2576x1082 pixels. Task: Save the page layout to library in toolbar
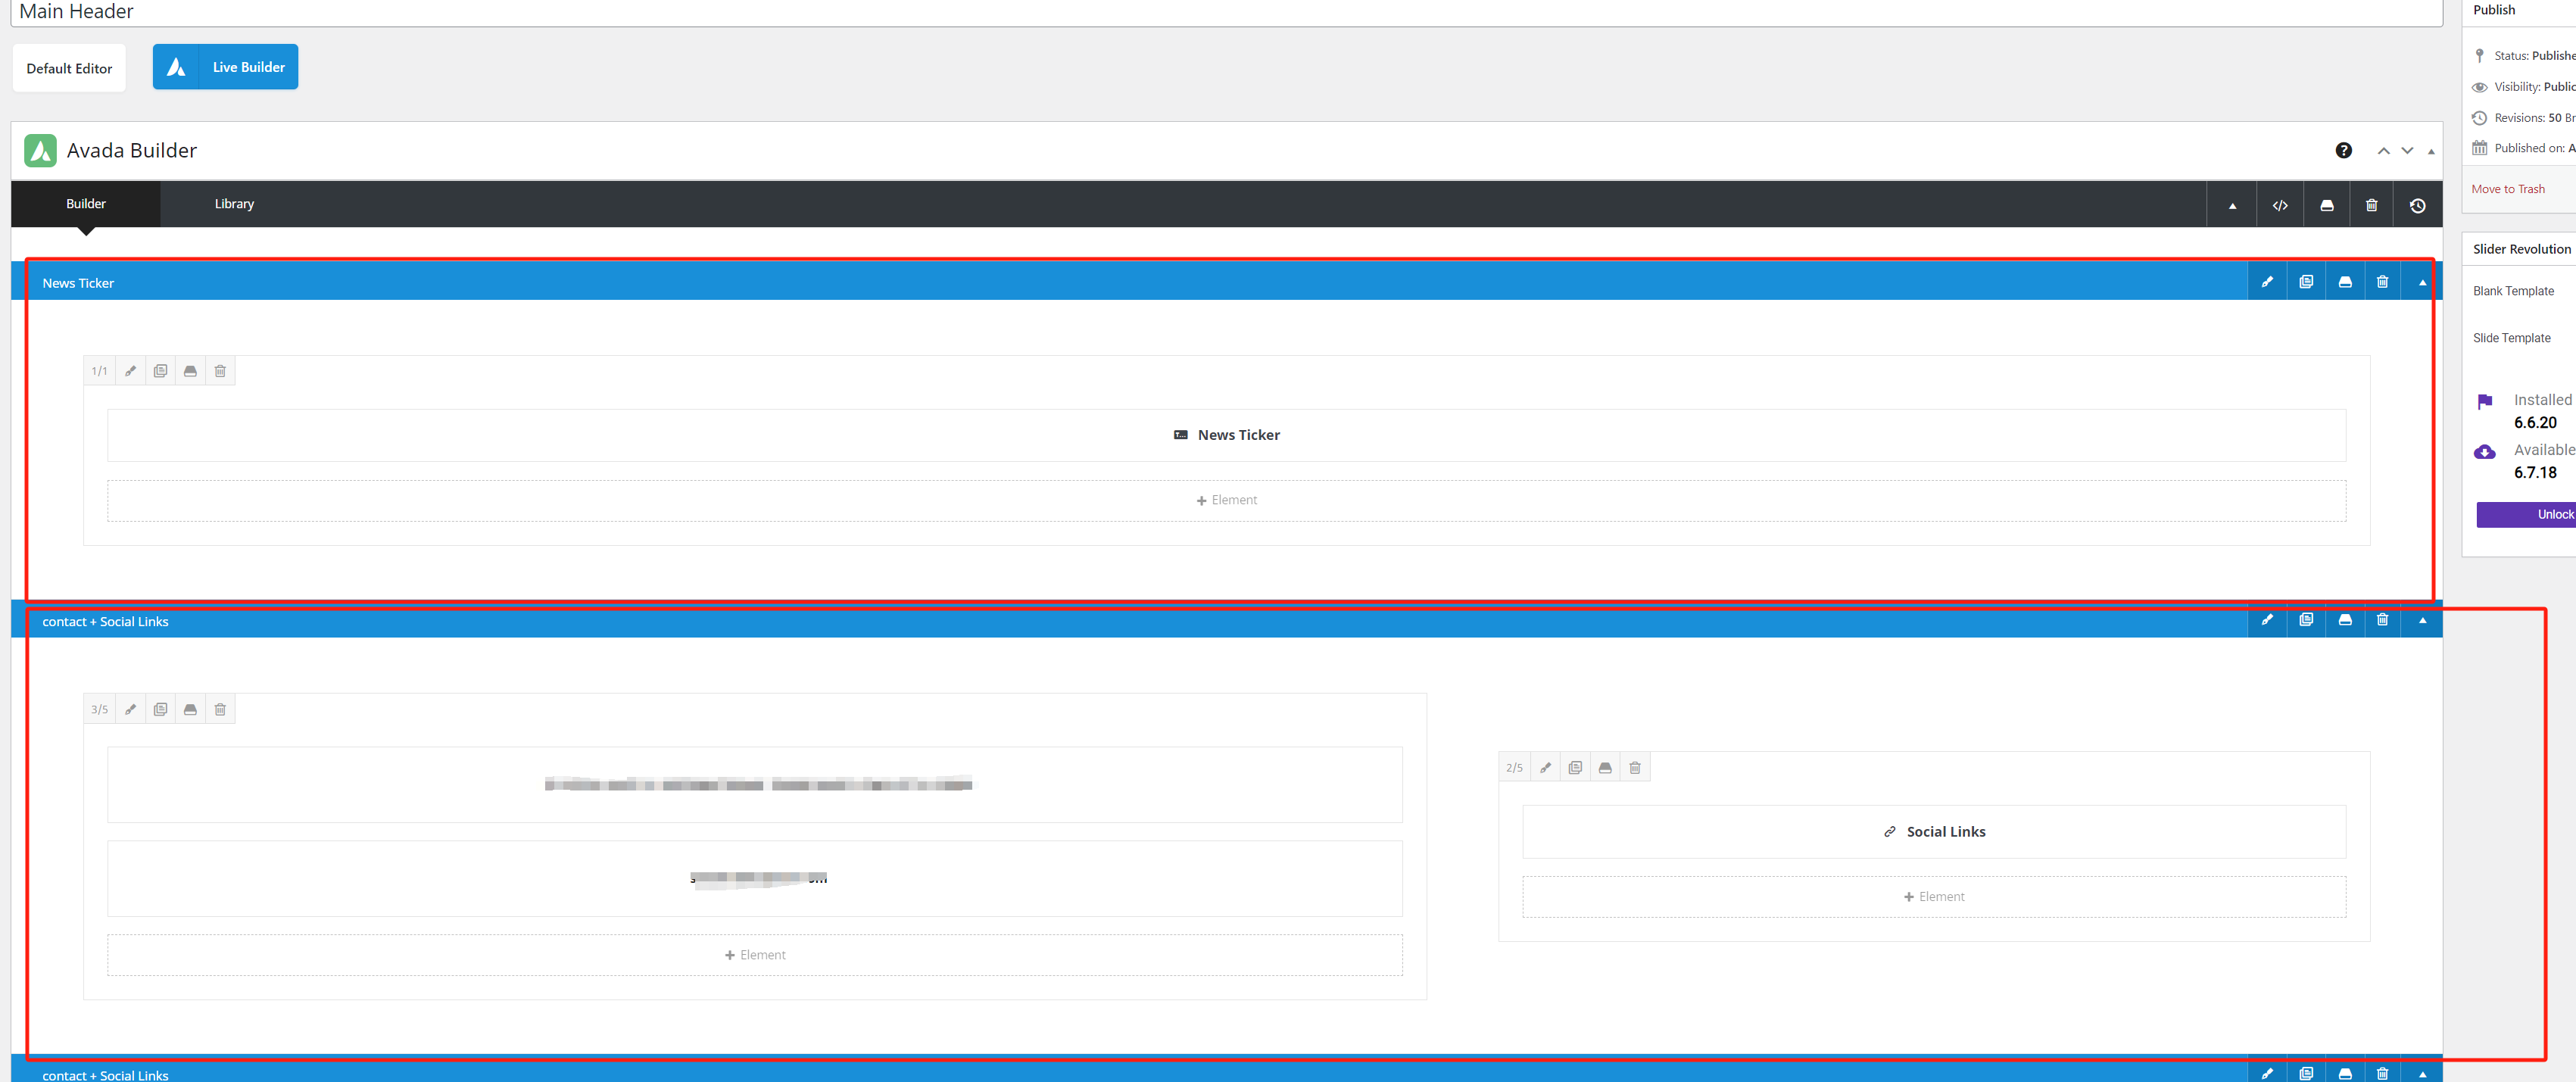pos(2327,205)
